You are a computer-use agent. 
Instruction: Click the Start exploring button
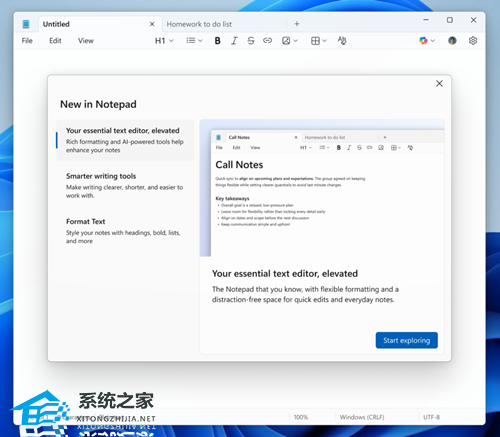[x=407, y=340]
